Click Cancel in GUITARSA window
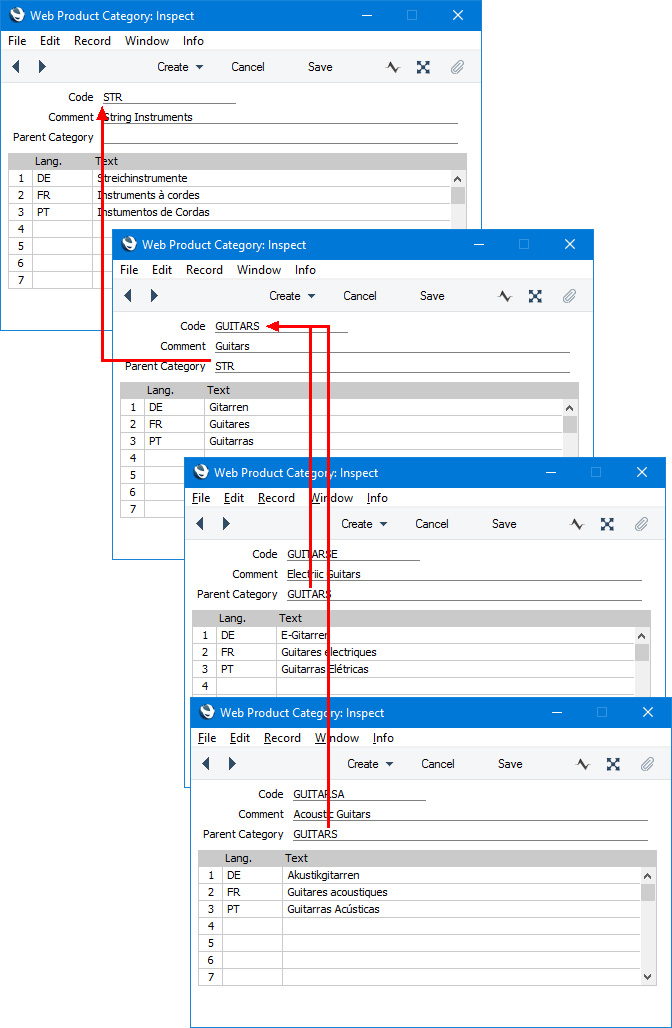This screenshot has width=672, height=1028. click(x=438, y=764)
